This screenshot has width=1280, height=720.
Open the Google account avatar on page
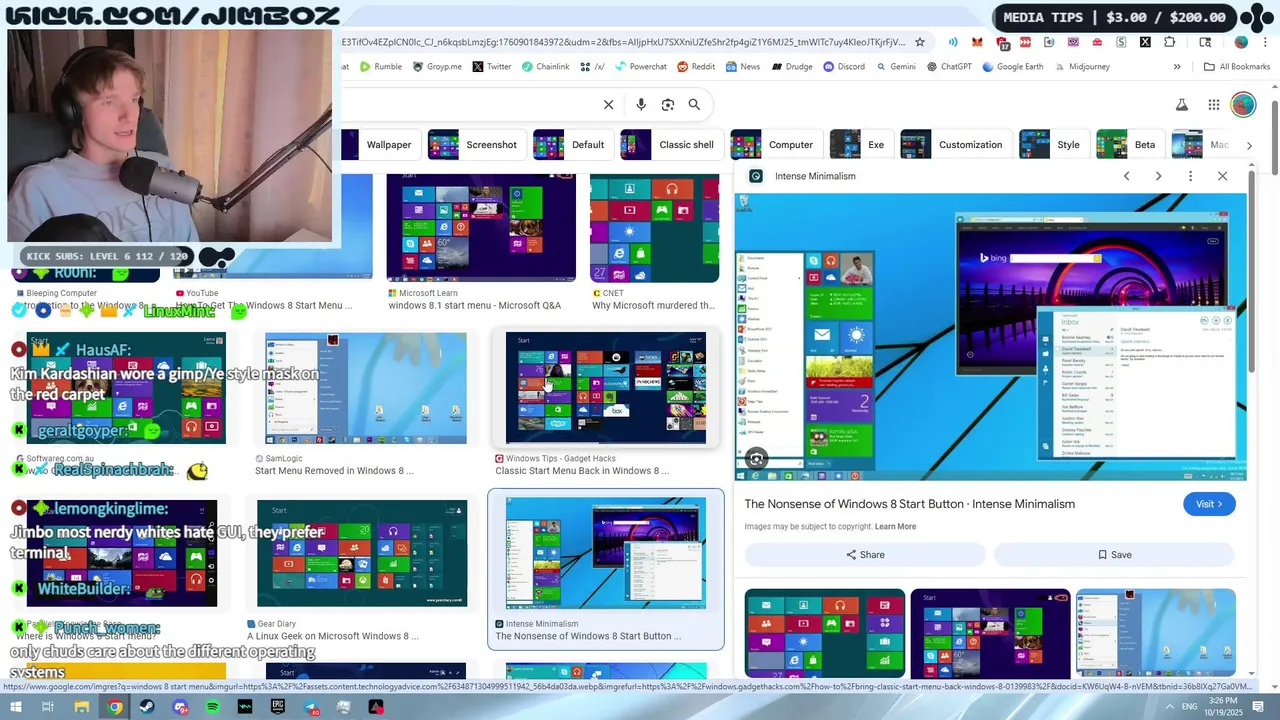[x=1243, y=104]
